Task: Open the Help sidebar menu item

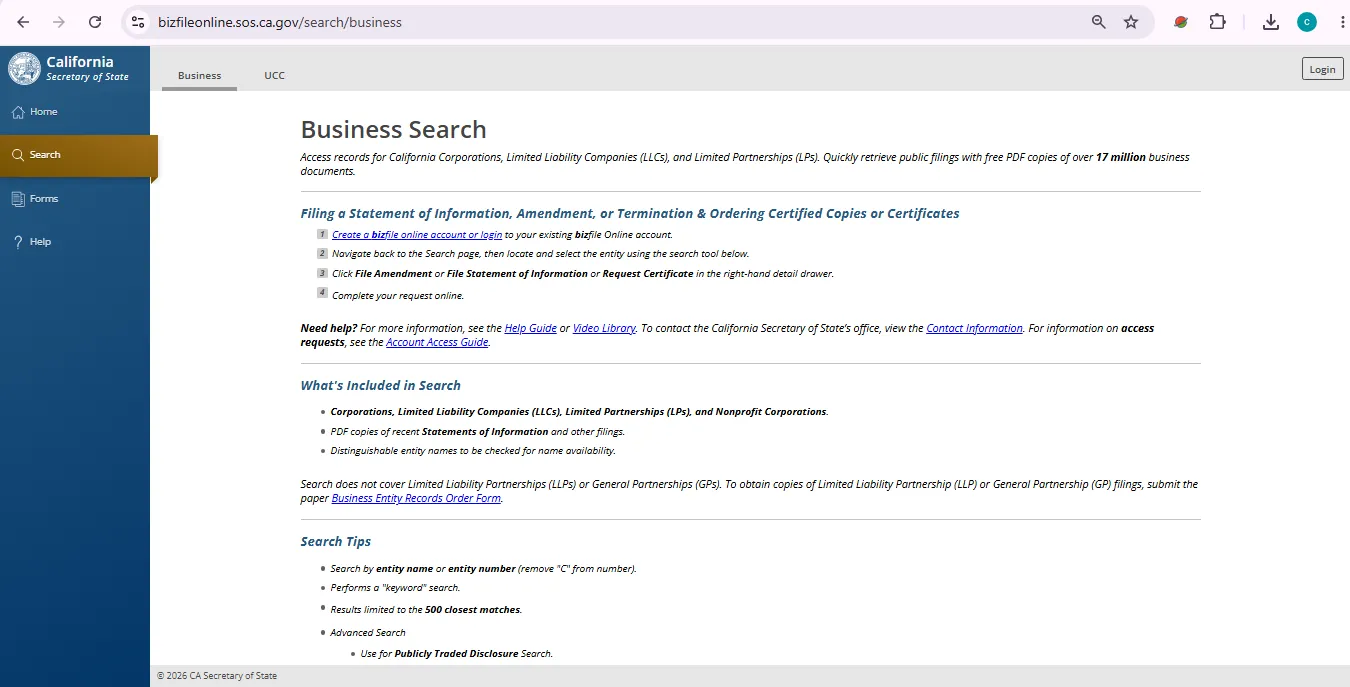Action: click(x=75, y=242)
